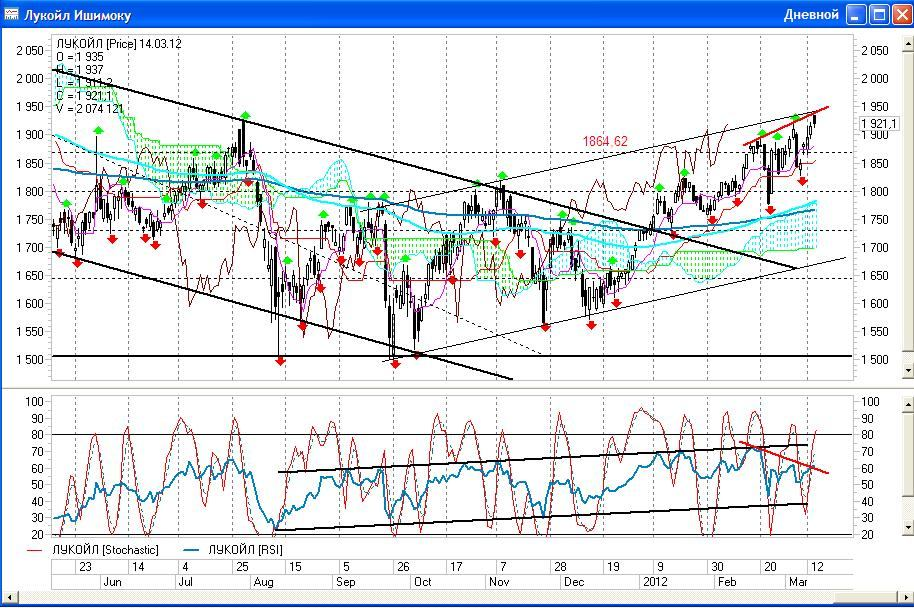914x608 pixels.
Task: Click the price panel scroll-down arrow
Action: click(908, 370)
